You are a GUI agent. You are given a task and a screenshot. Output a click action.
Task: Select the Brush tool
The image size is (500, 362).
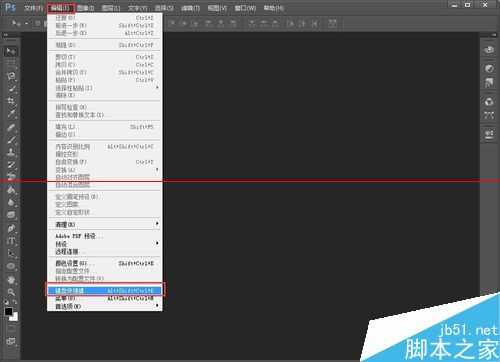point(11,140)
